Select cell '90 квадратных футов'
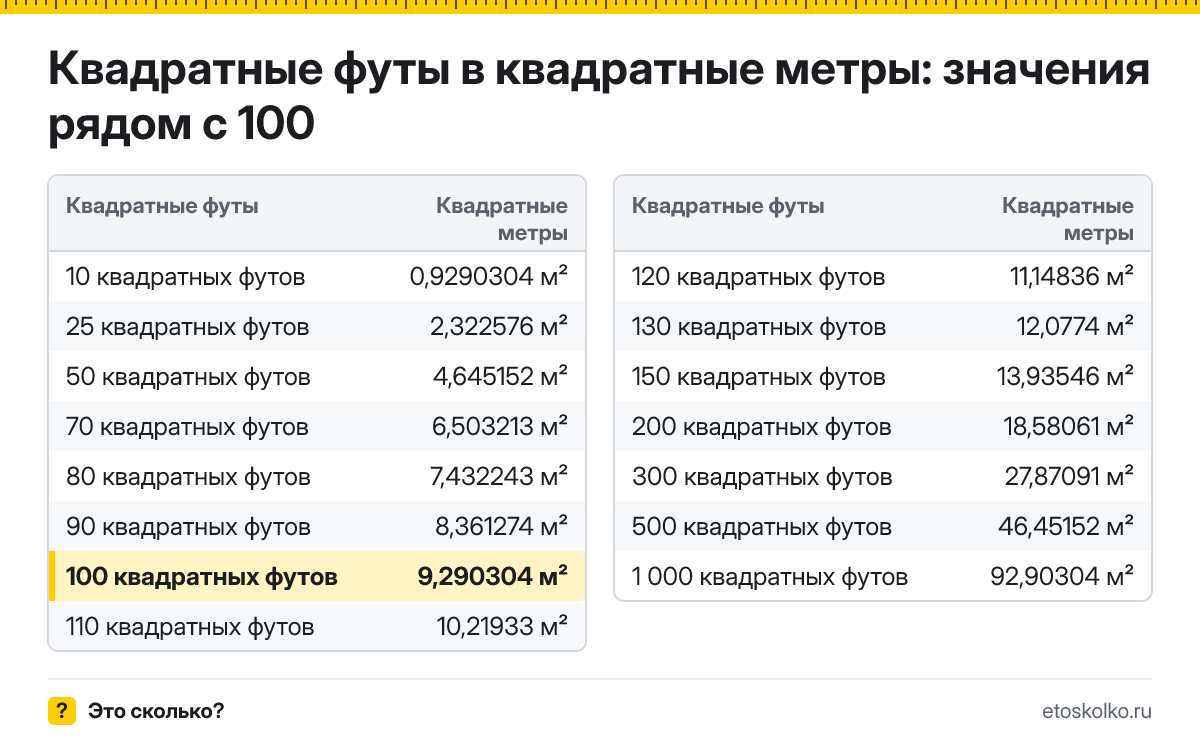This screenshot has height=743, width=1200. pyautogui.click(x=188, y=527)
